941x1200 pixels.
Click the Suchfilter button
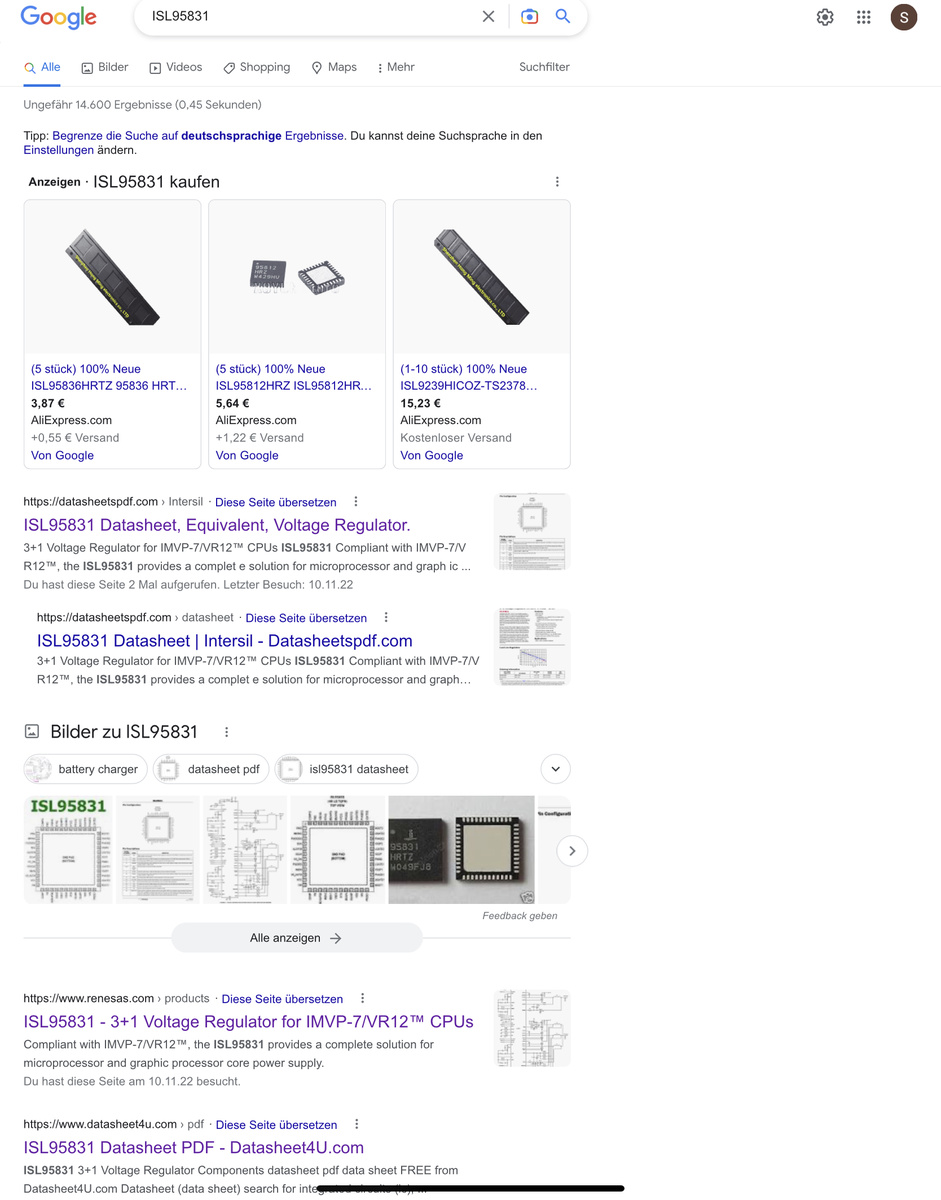[544, 67]
